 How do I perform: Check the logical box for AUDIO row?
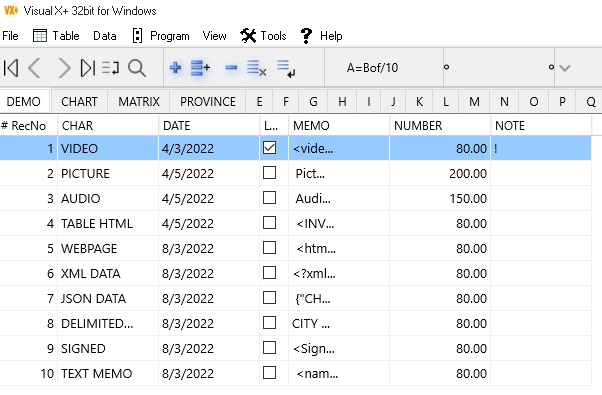point(269,198)
